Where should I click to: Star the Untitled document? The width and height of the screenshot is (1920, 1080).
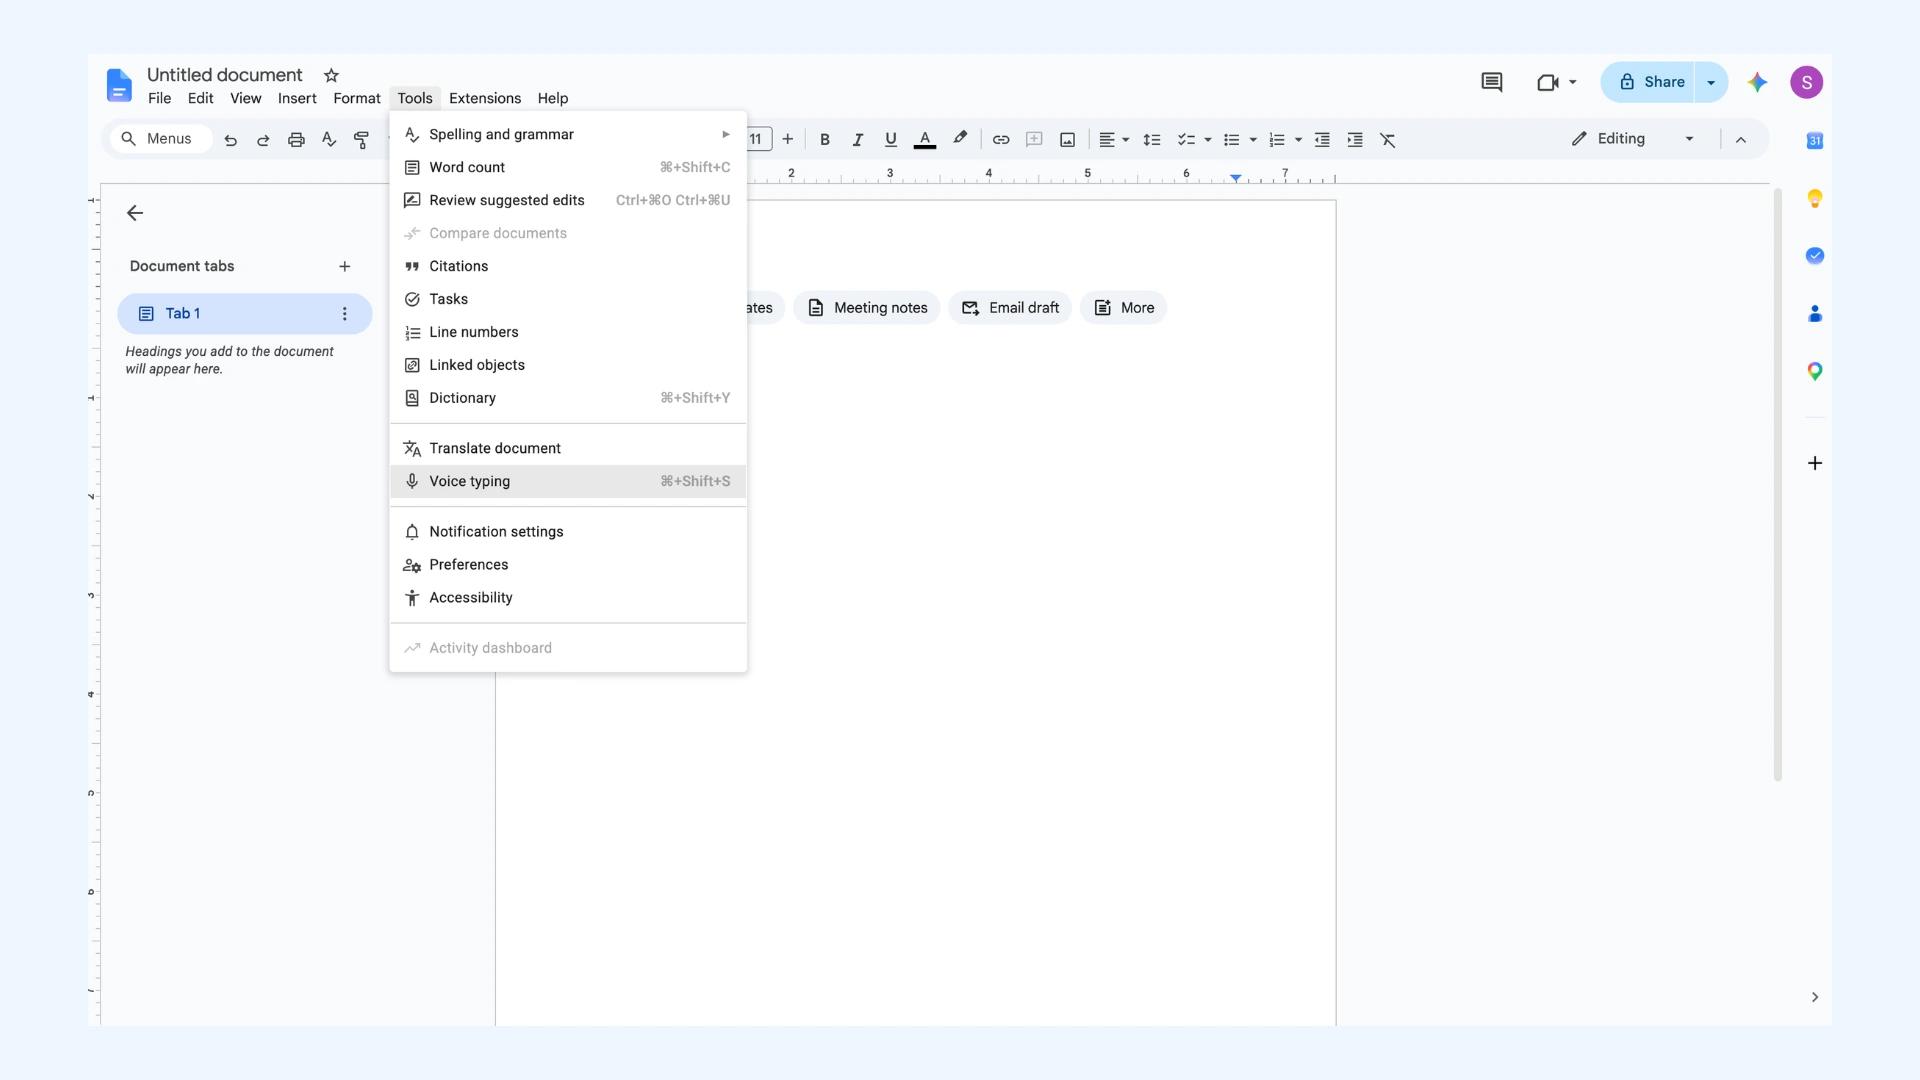[332, 75]
